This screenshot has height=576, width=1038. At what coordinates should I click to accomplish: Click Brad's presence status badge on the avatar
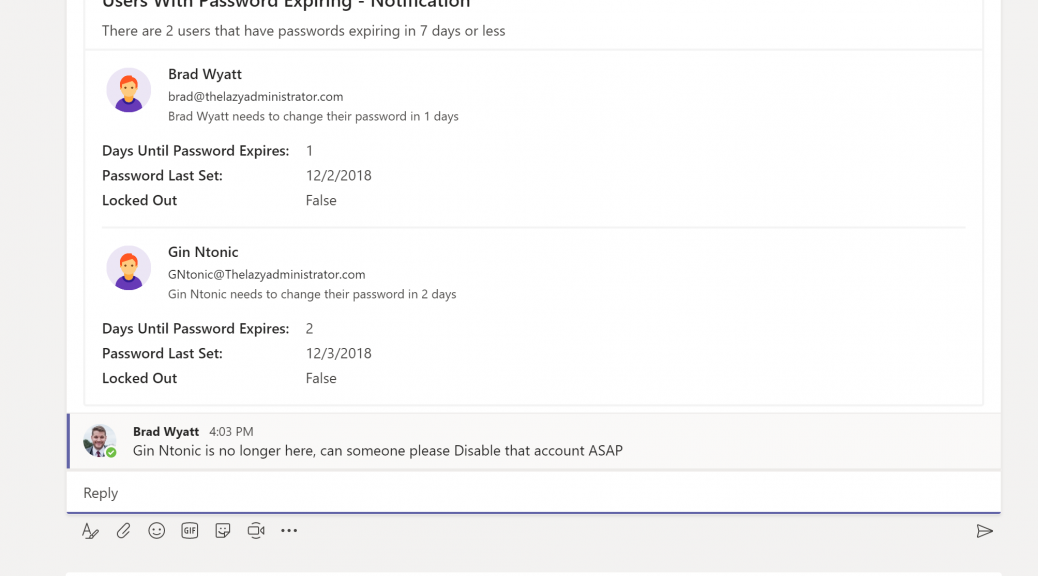tap(111, 453)
